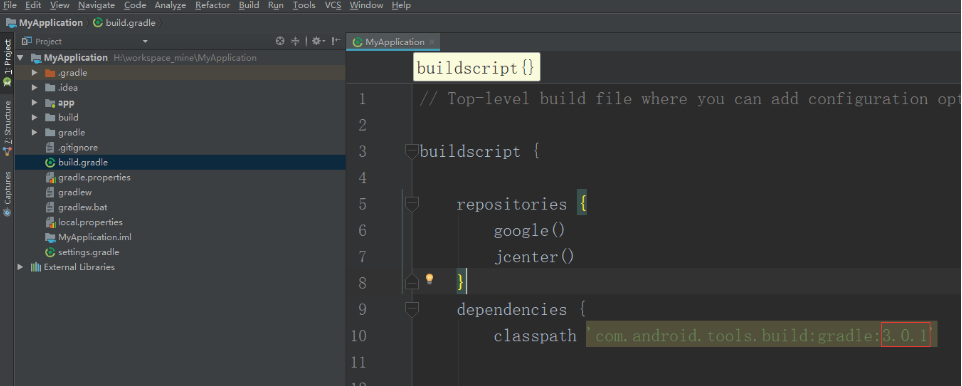Close the MyApplication editor tab
Image resolution: width=962 pixels, height=386 pixels.
[x=432, y=42]
